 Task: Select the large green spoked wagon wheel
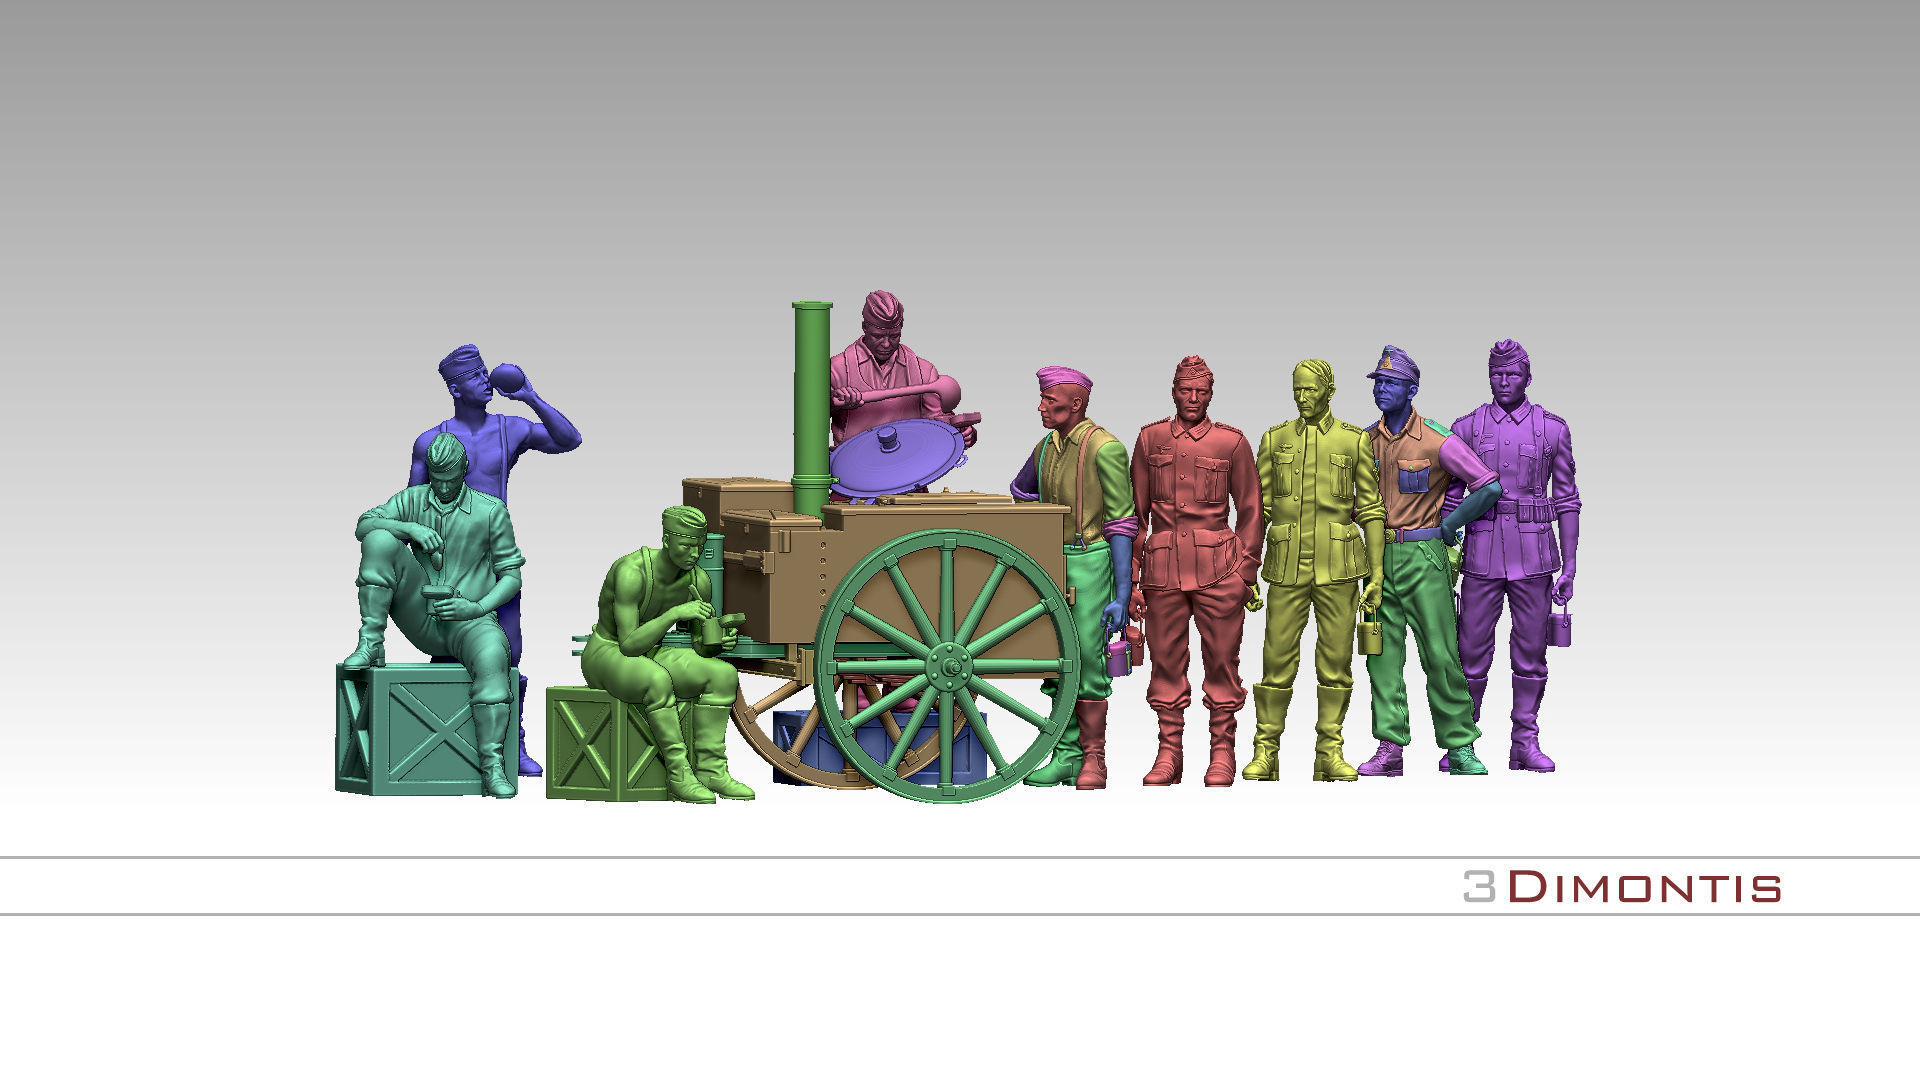click(x=947, y=665)
